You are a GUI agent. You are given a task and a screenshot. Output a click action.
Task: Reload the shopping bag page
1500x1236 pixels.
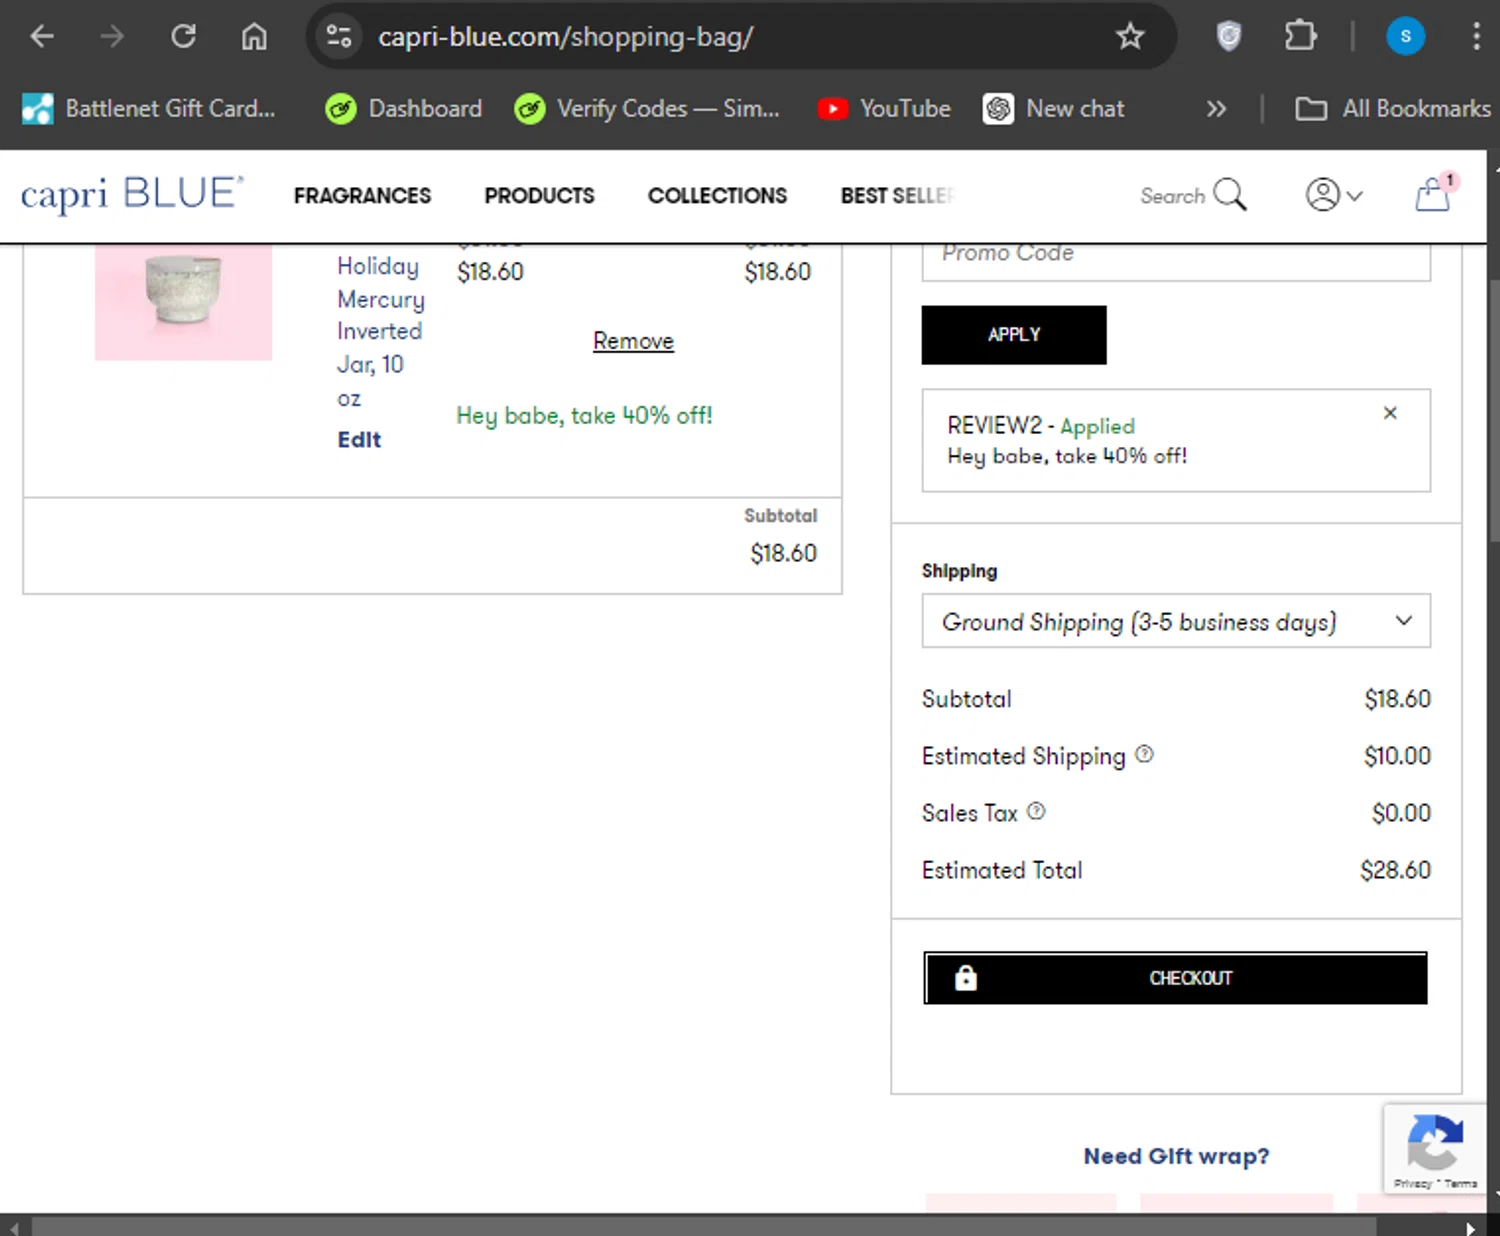pyautogui.click(x=183, y=37)
